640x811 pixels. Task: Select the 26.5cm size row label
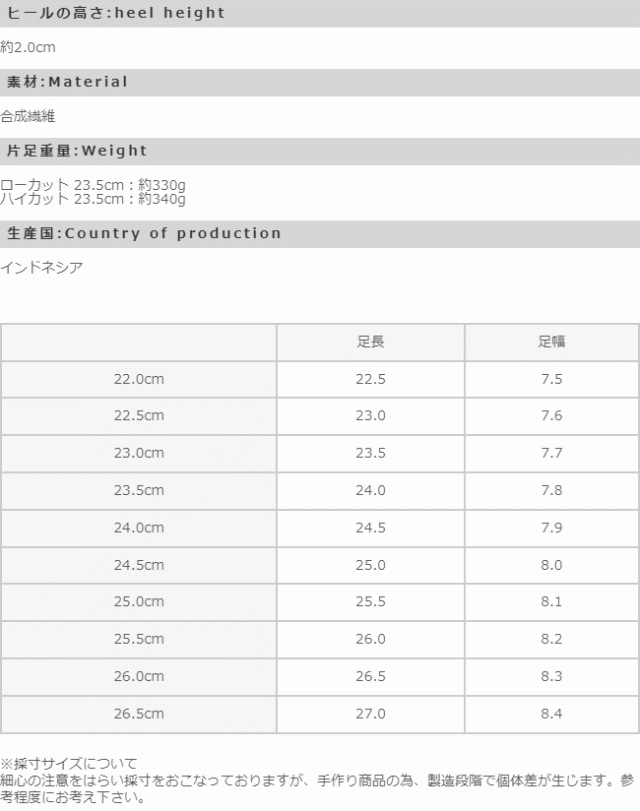click(139, 713)
